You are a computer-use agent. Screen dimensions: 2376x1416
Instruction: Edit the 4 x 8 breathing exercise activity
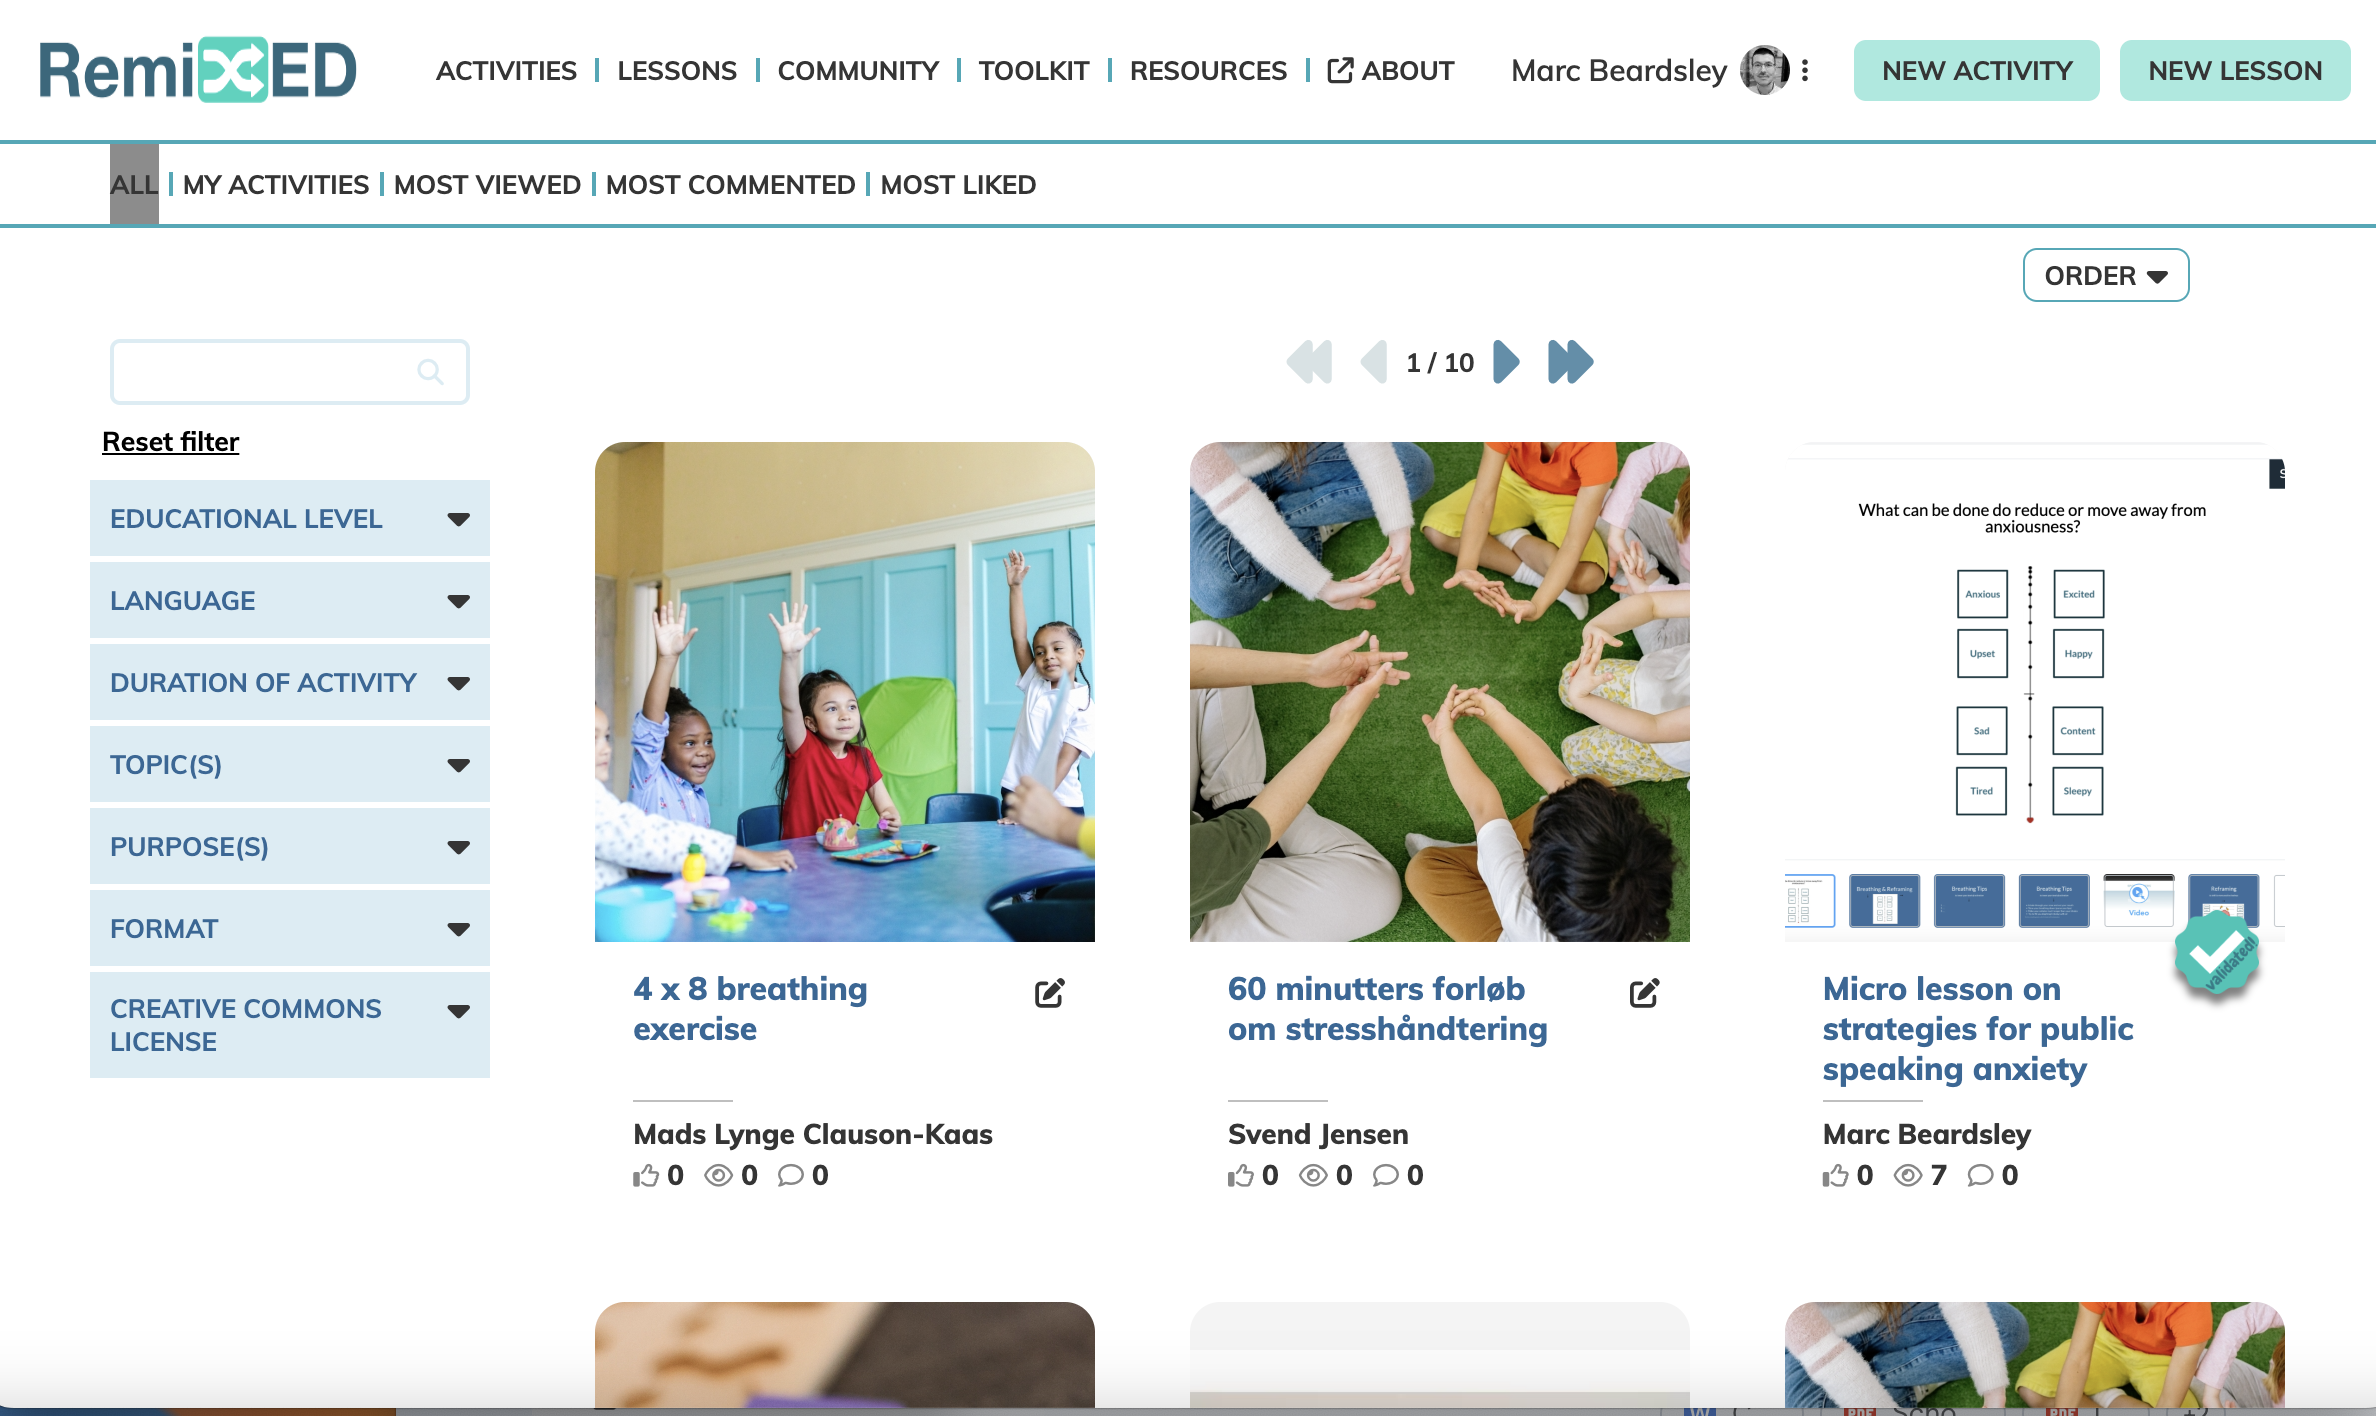[1049, 993]
